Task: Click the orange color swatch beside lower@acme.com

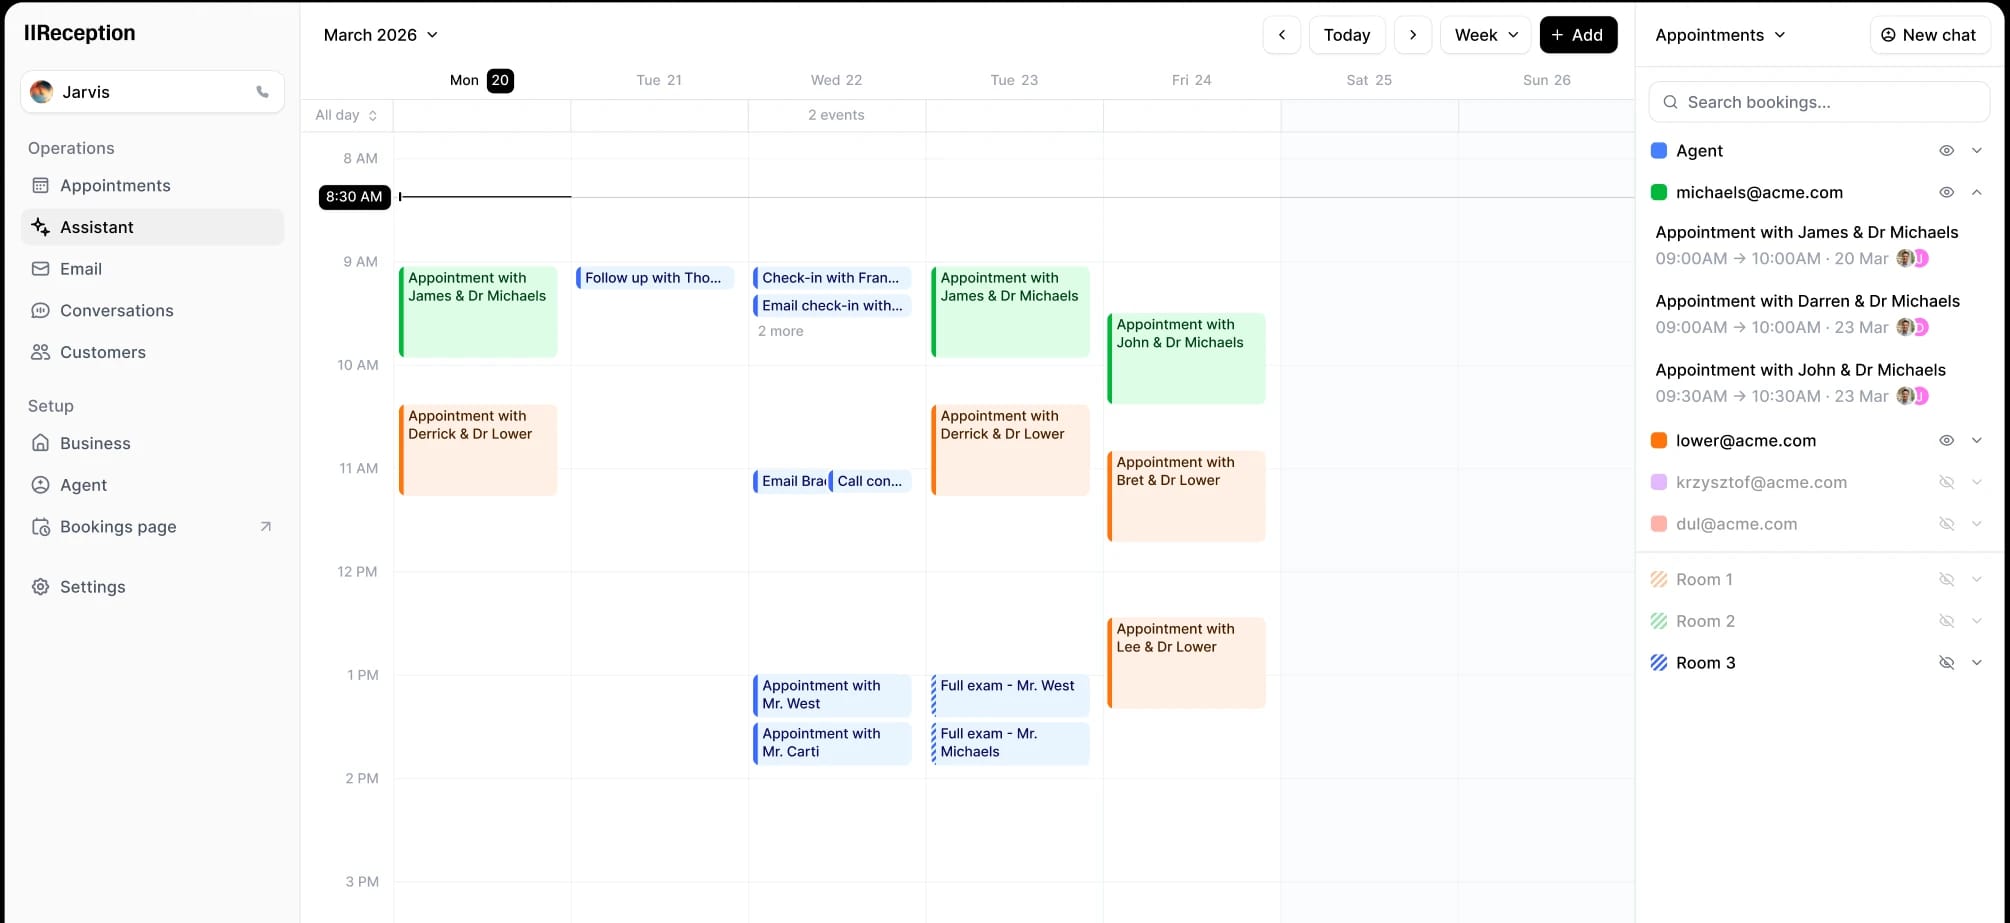Action: (1659, 440)
